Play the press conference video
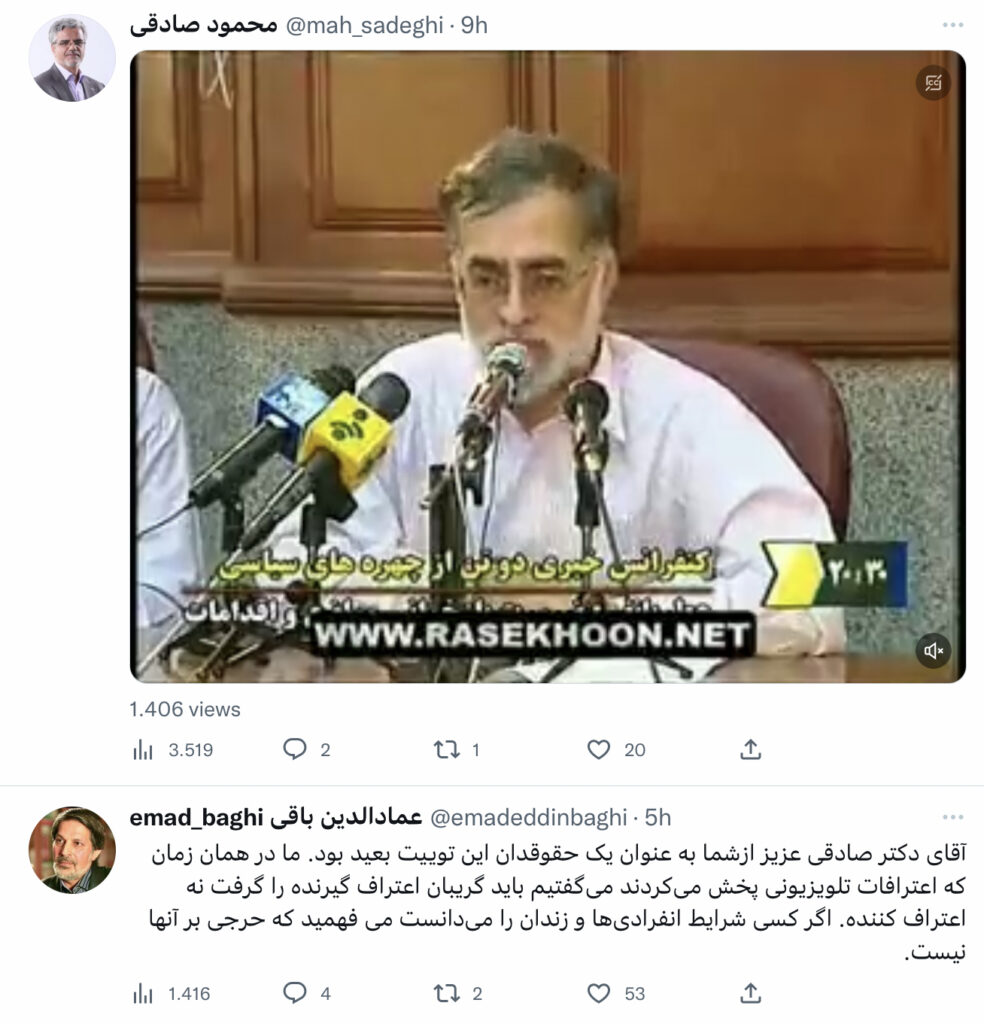Viewport: 984px width, 1024px height. (x=548, y=366)
